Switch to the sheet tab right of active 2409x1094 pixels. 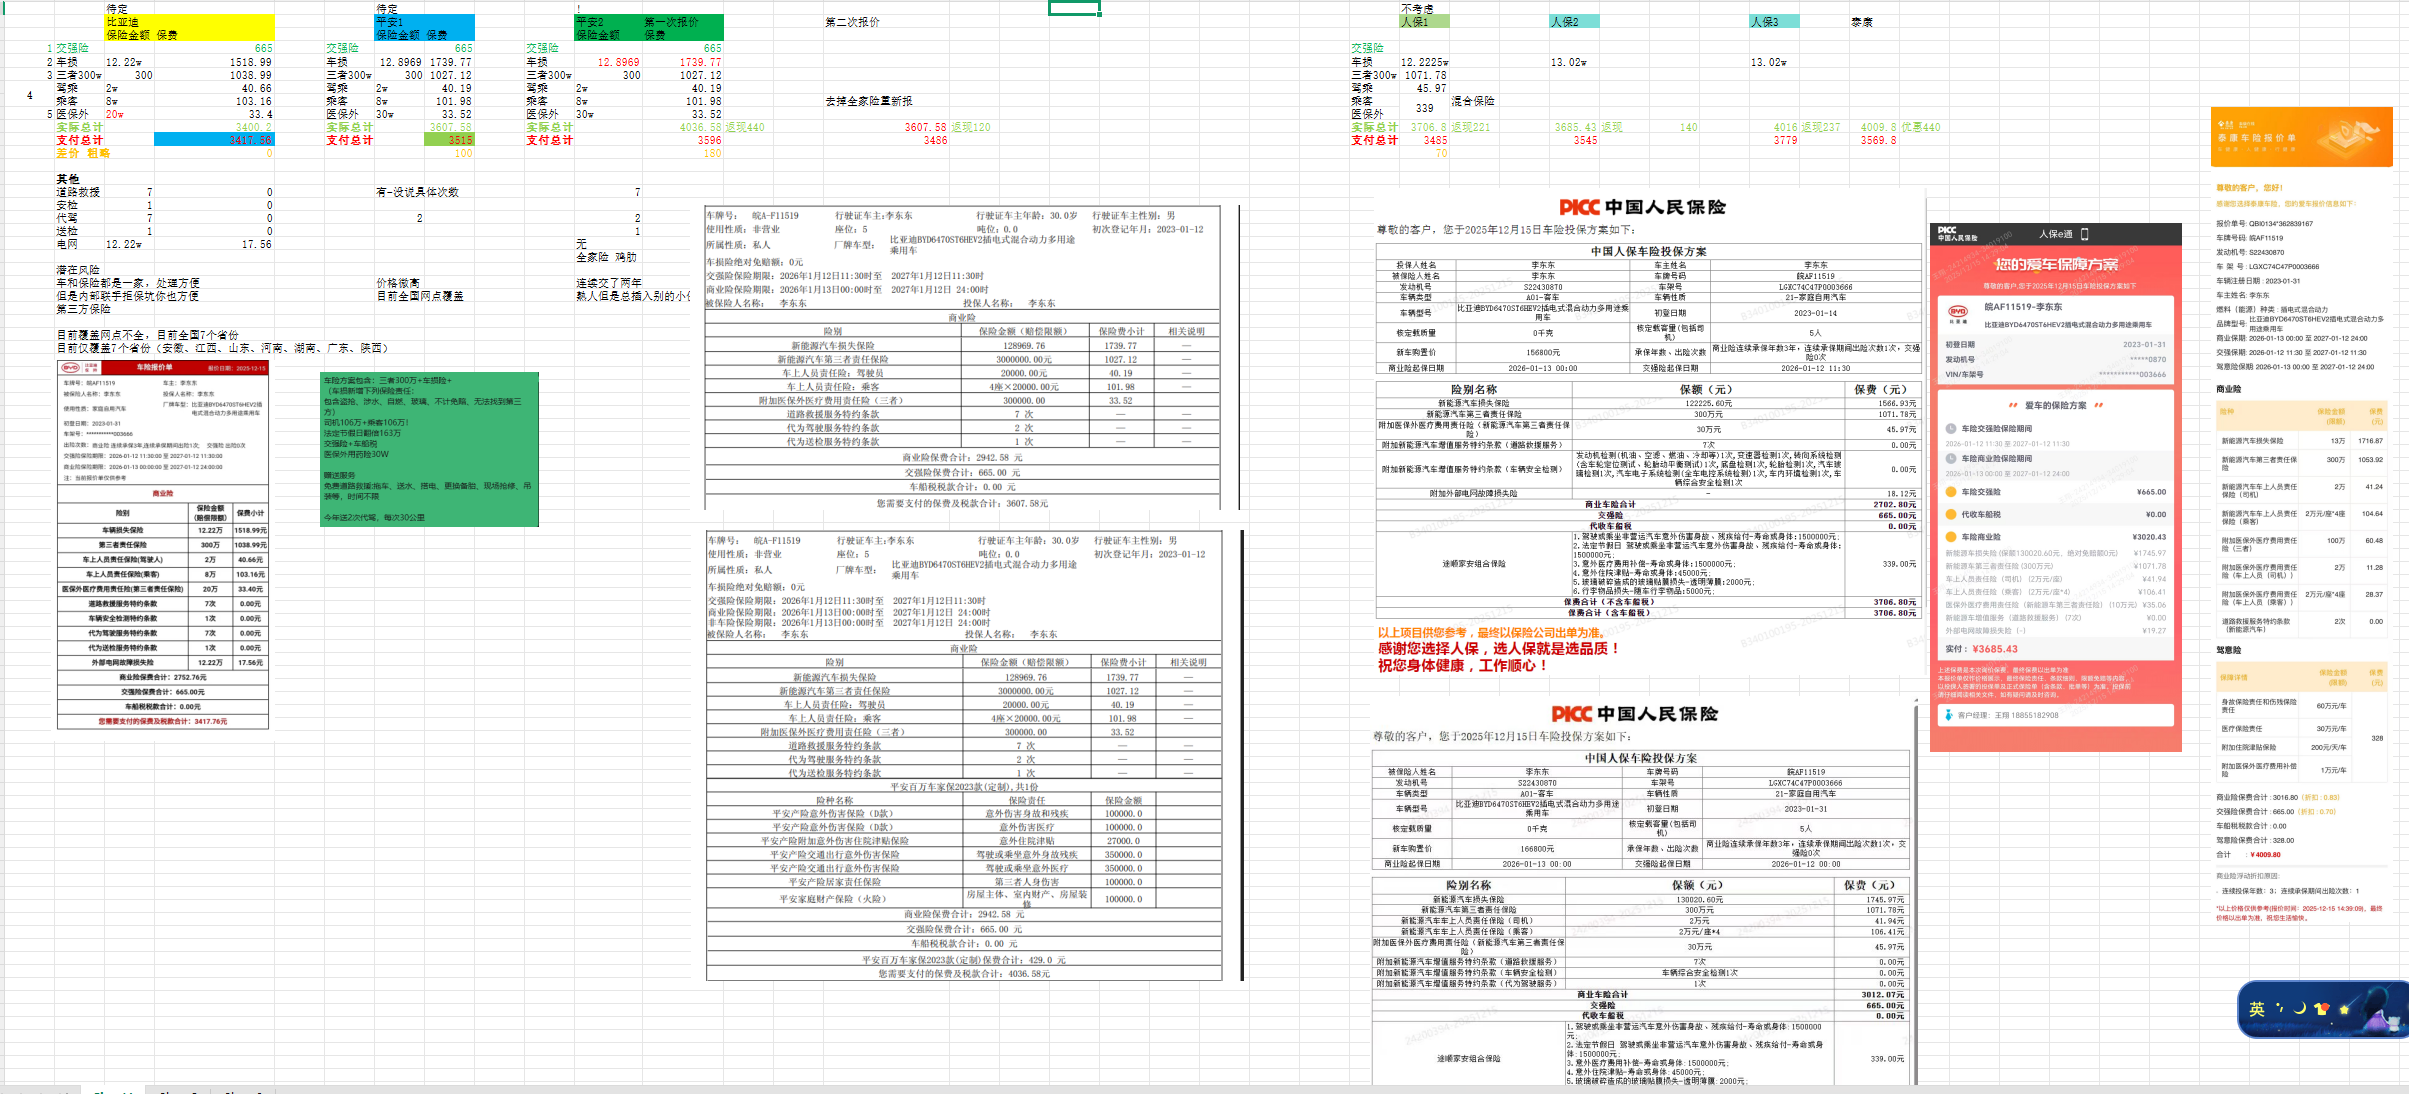click(x=178, y=1090)
